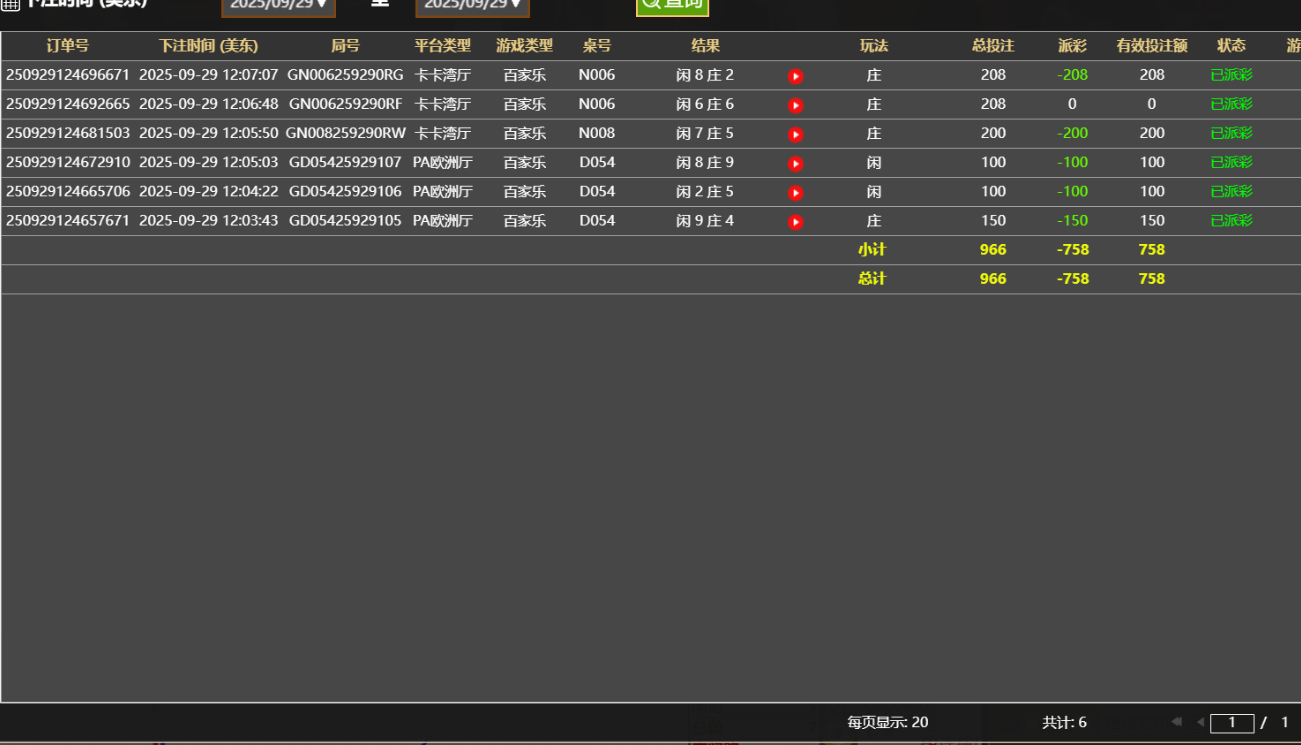Image resolution: width=1301 pixels, height=745 pixels.
Task: Click the 已派彩 status on the first row
Action: coord(1232,74)
